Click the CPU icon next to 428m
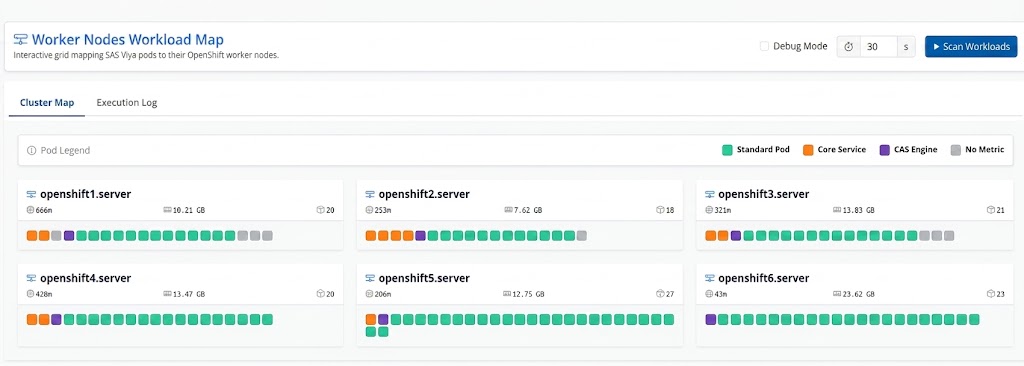1024x366 pixels. pyautogui.click(x=30, y=294)
